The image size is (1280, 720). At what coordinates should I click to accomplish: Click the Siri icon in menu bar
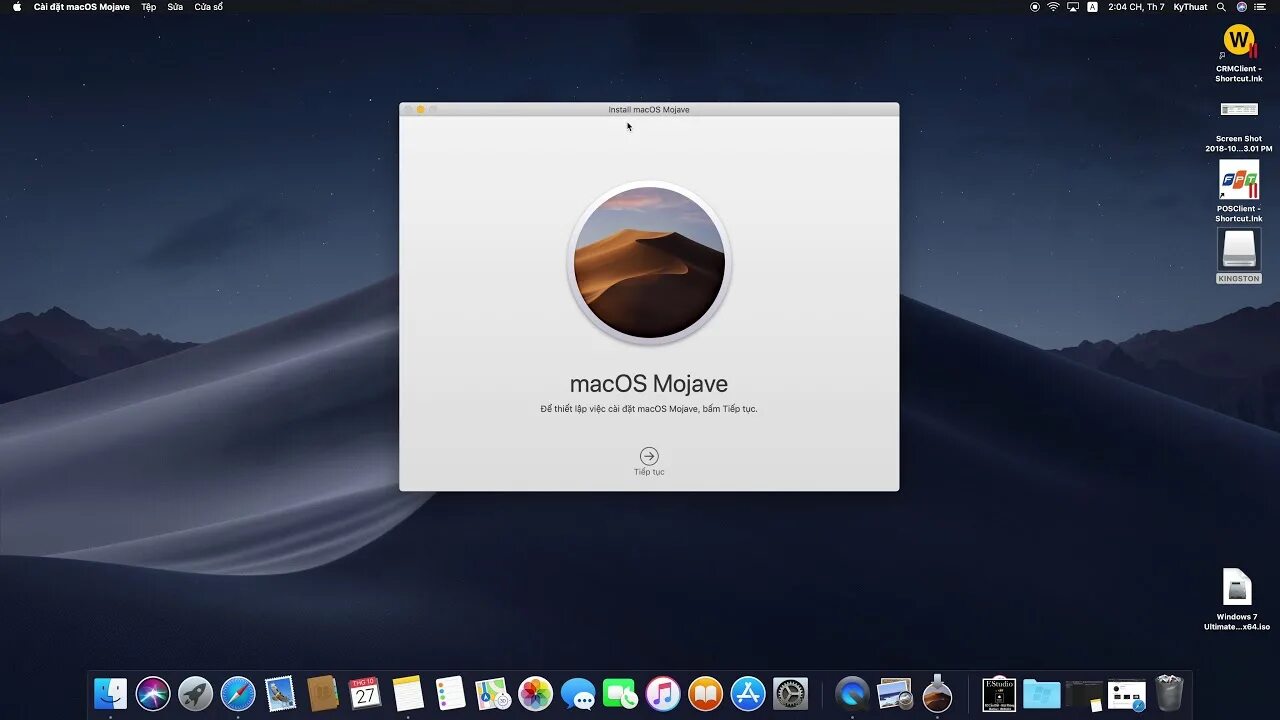(x=1241, y=7)
